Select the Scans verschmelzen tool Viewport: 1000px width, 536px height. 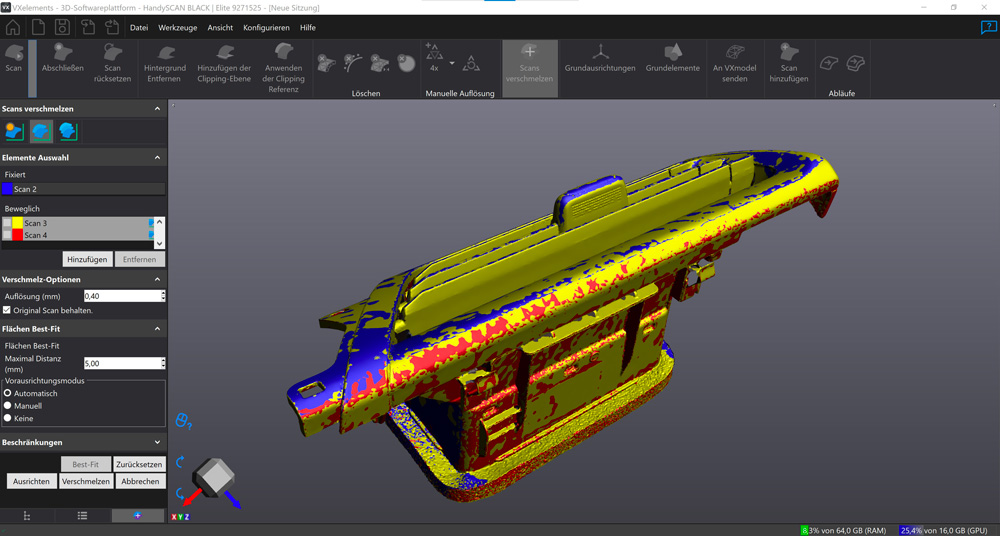[x=529, y=64]
